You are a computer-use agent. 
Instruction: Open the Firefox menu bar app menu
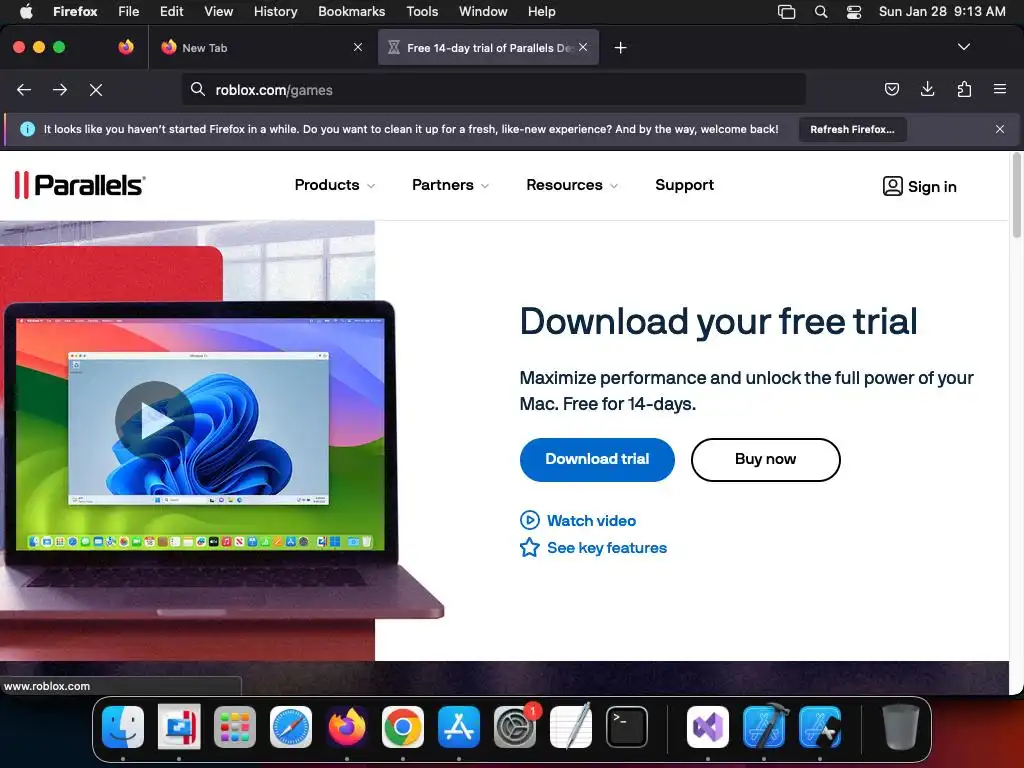click(x=75, y=11)
